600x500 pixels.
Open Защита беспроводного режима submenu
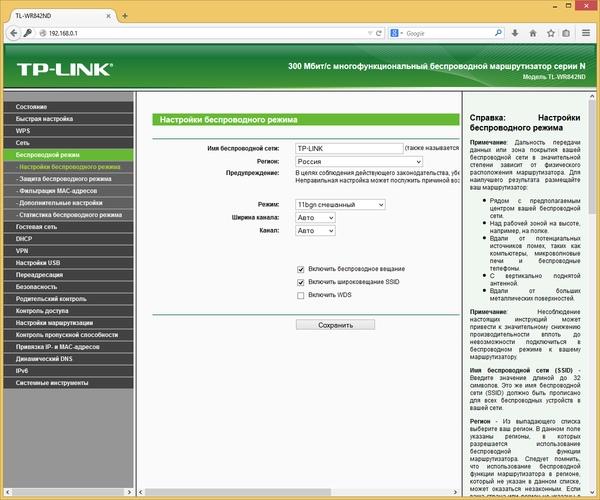tap(69, 179)
